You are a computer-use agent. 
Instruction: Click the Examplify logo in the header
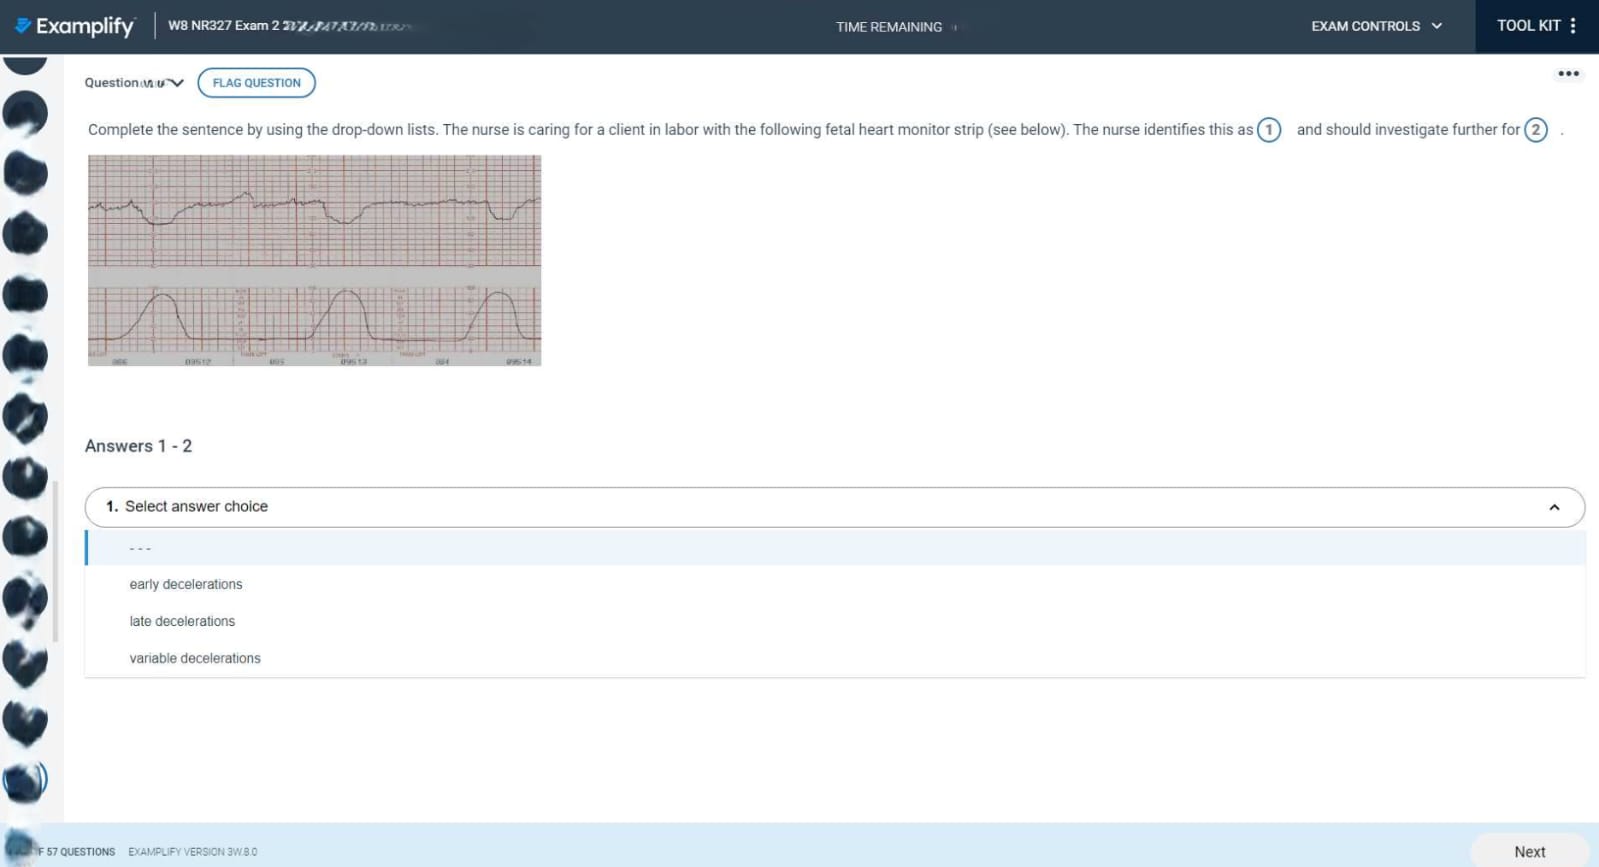76,26
